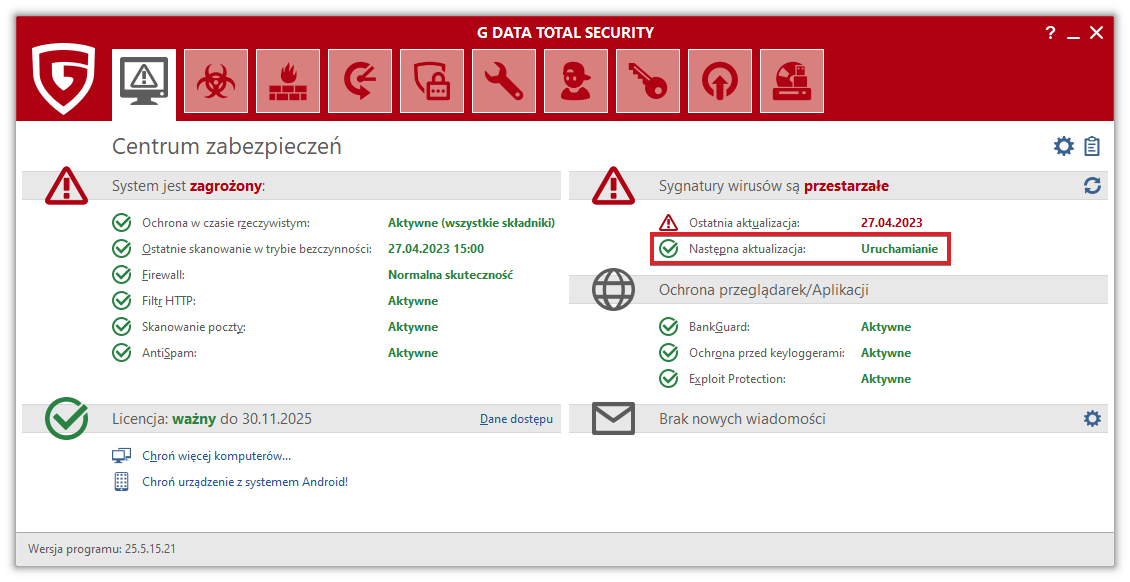Open Chroń więcej komputerów link
1130x582 pixels.
point(216,456)
